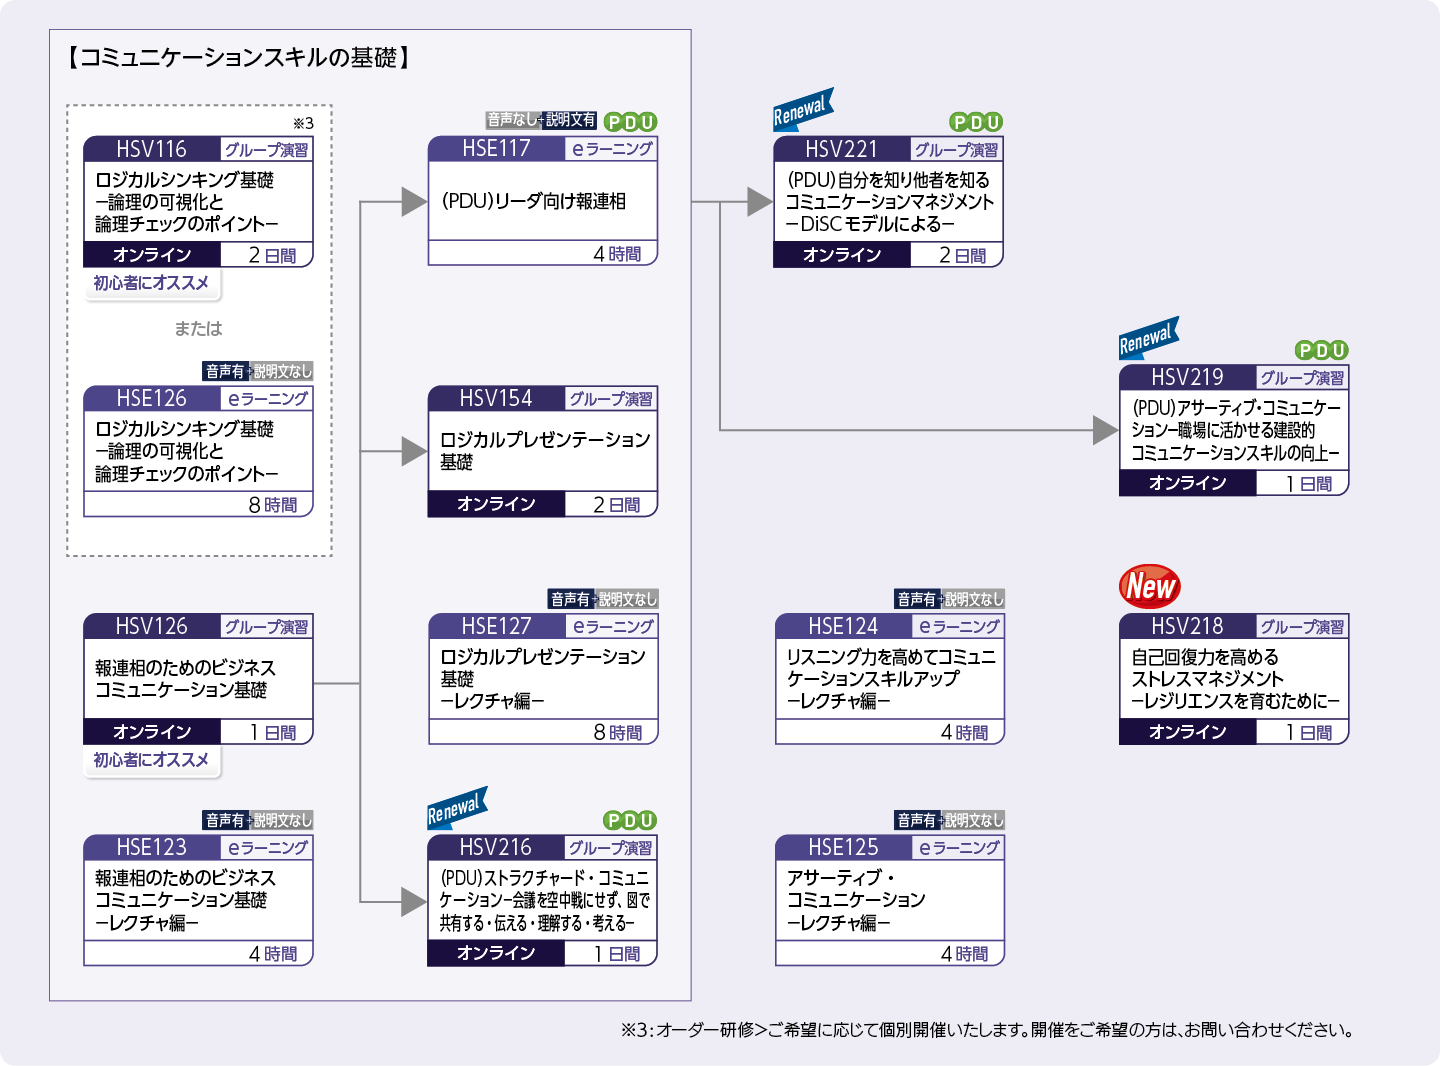Click the オンライン label on HSV154
Viewport: 1440px width, 1066px height.
[497, 504]
